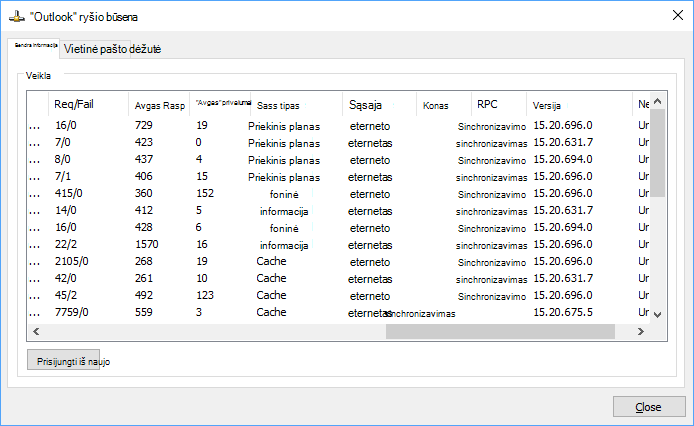
Task: Click the 8/0 Req/Fail cell
Action: point(63,159)
